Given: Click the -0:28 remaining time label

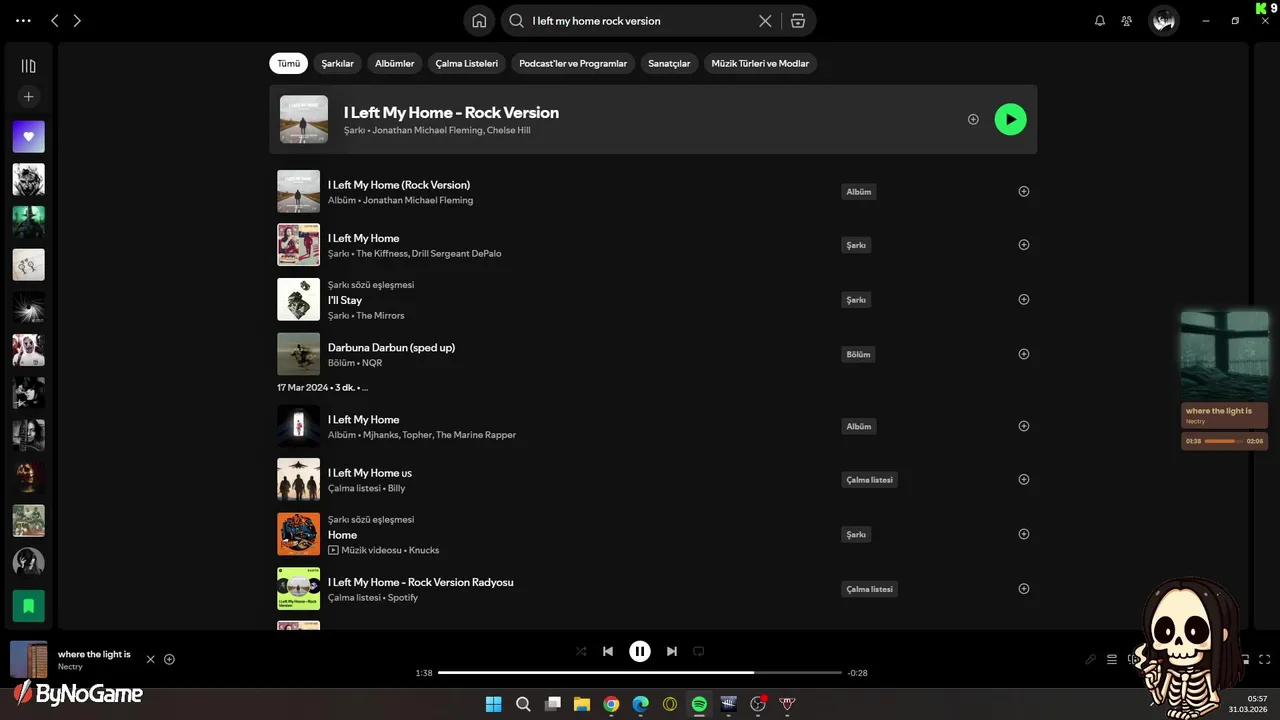Looking at the screenshot, I should 857,673.
